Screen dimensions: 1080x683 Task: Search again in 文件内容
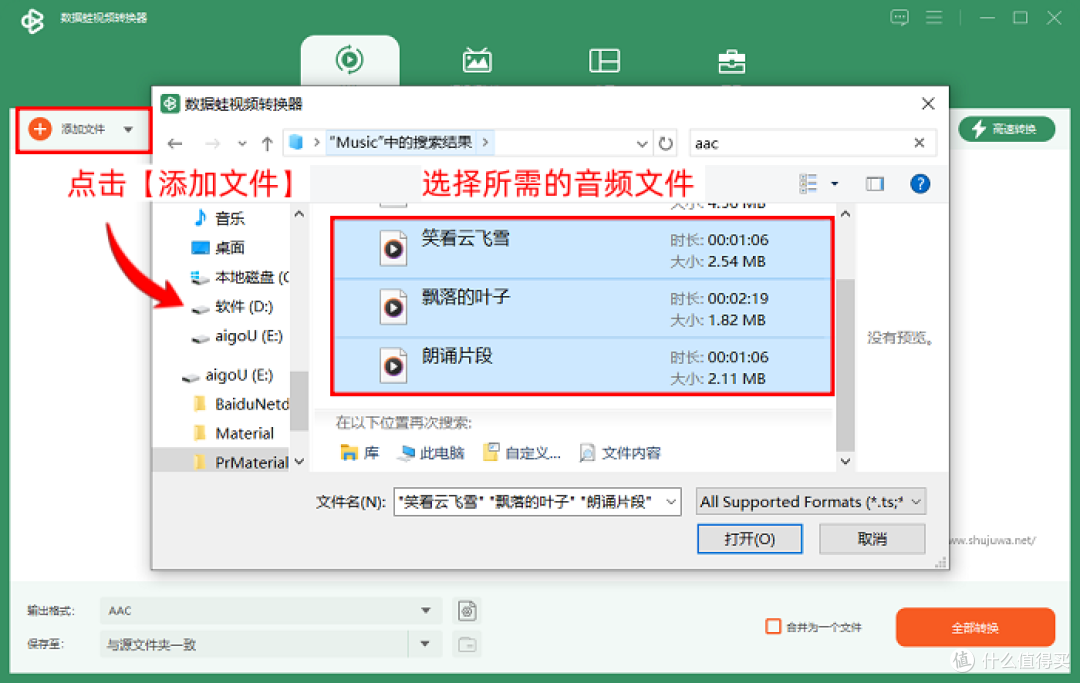(x=621, y=452)
